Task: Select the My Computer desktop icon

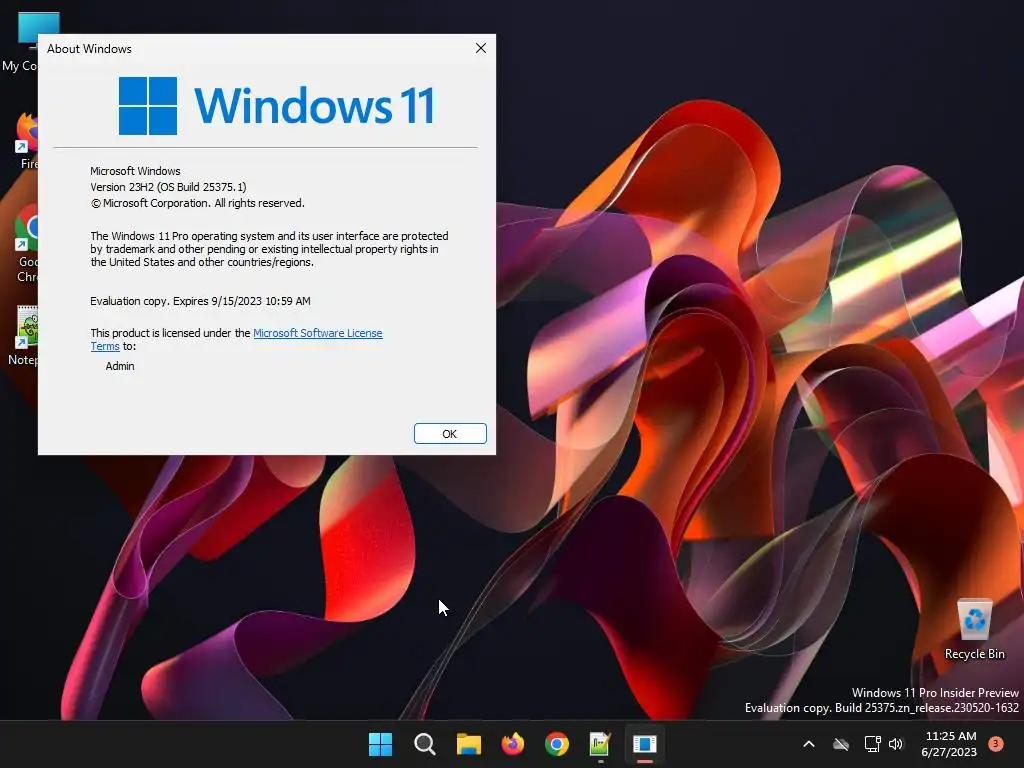Action: [20, 41]
